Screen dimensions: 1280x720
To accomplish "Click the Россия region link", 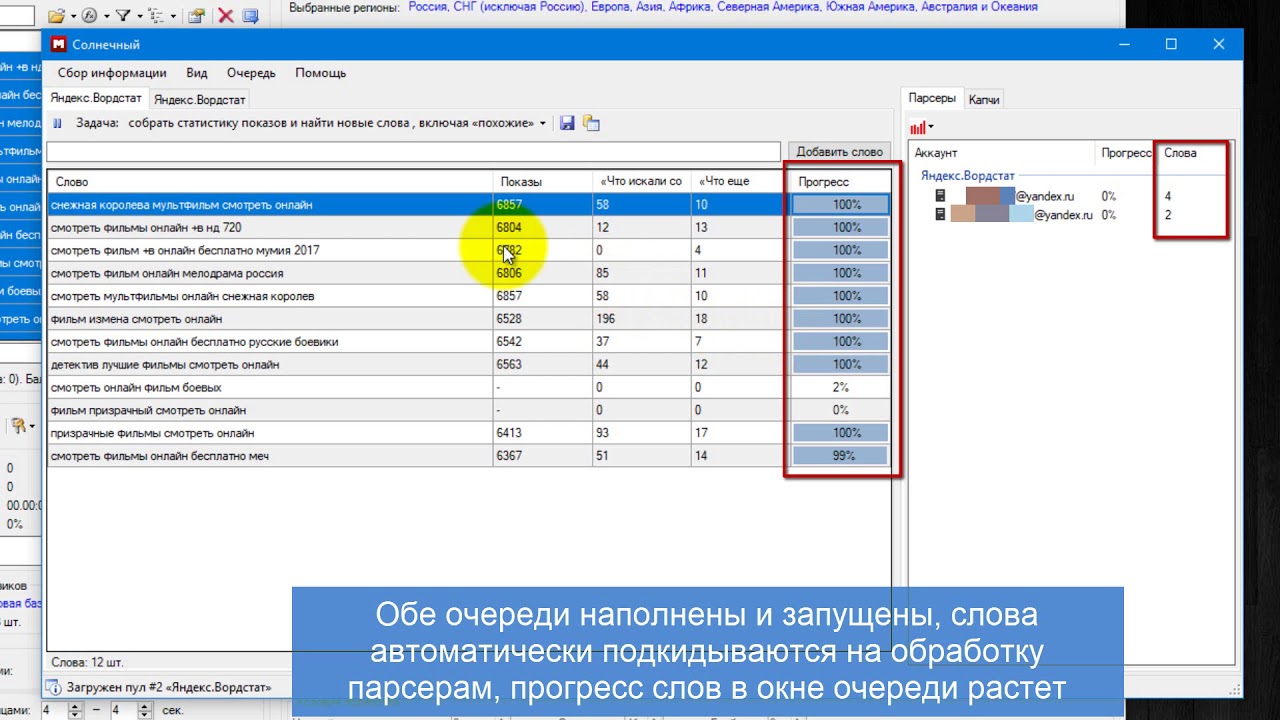I will point(427,7).
